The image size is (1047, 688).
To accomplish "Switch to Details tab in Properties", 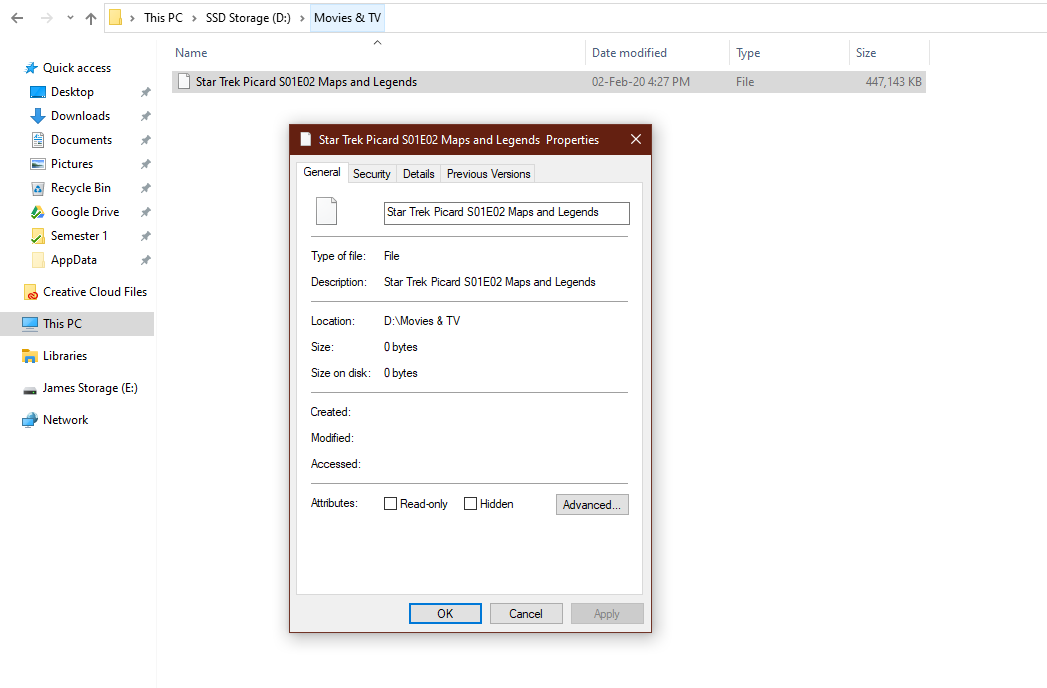I will tap(419, 174).
